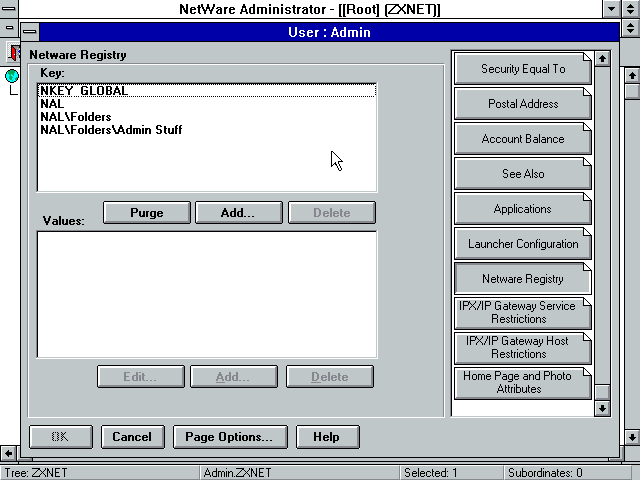Open the See Also page
640x480 pixels.
523,174
